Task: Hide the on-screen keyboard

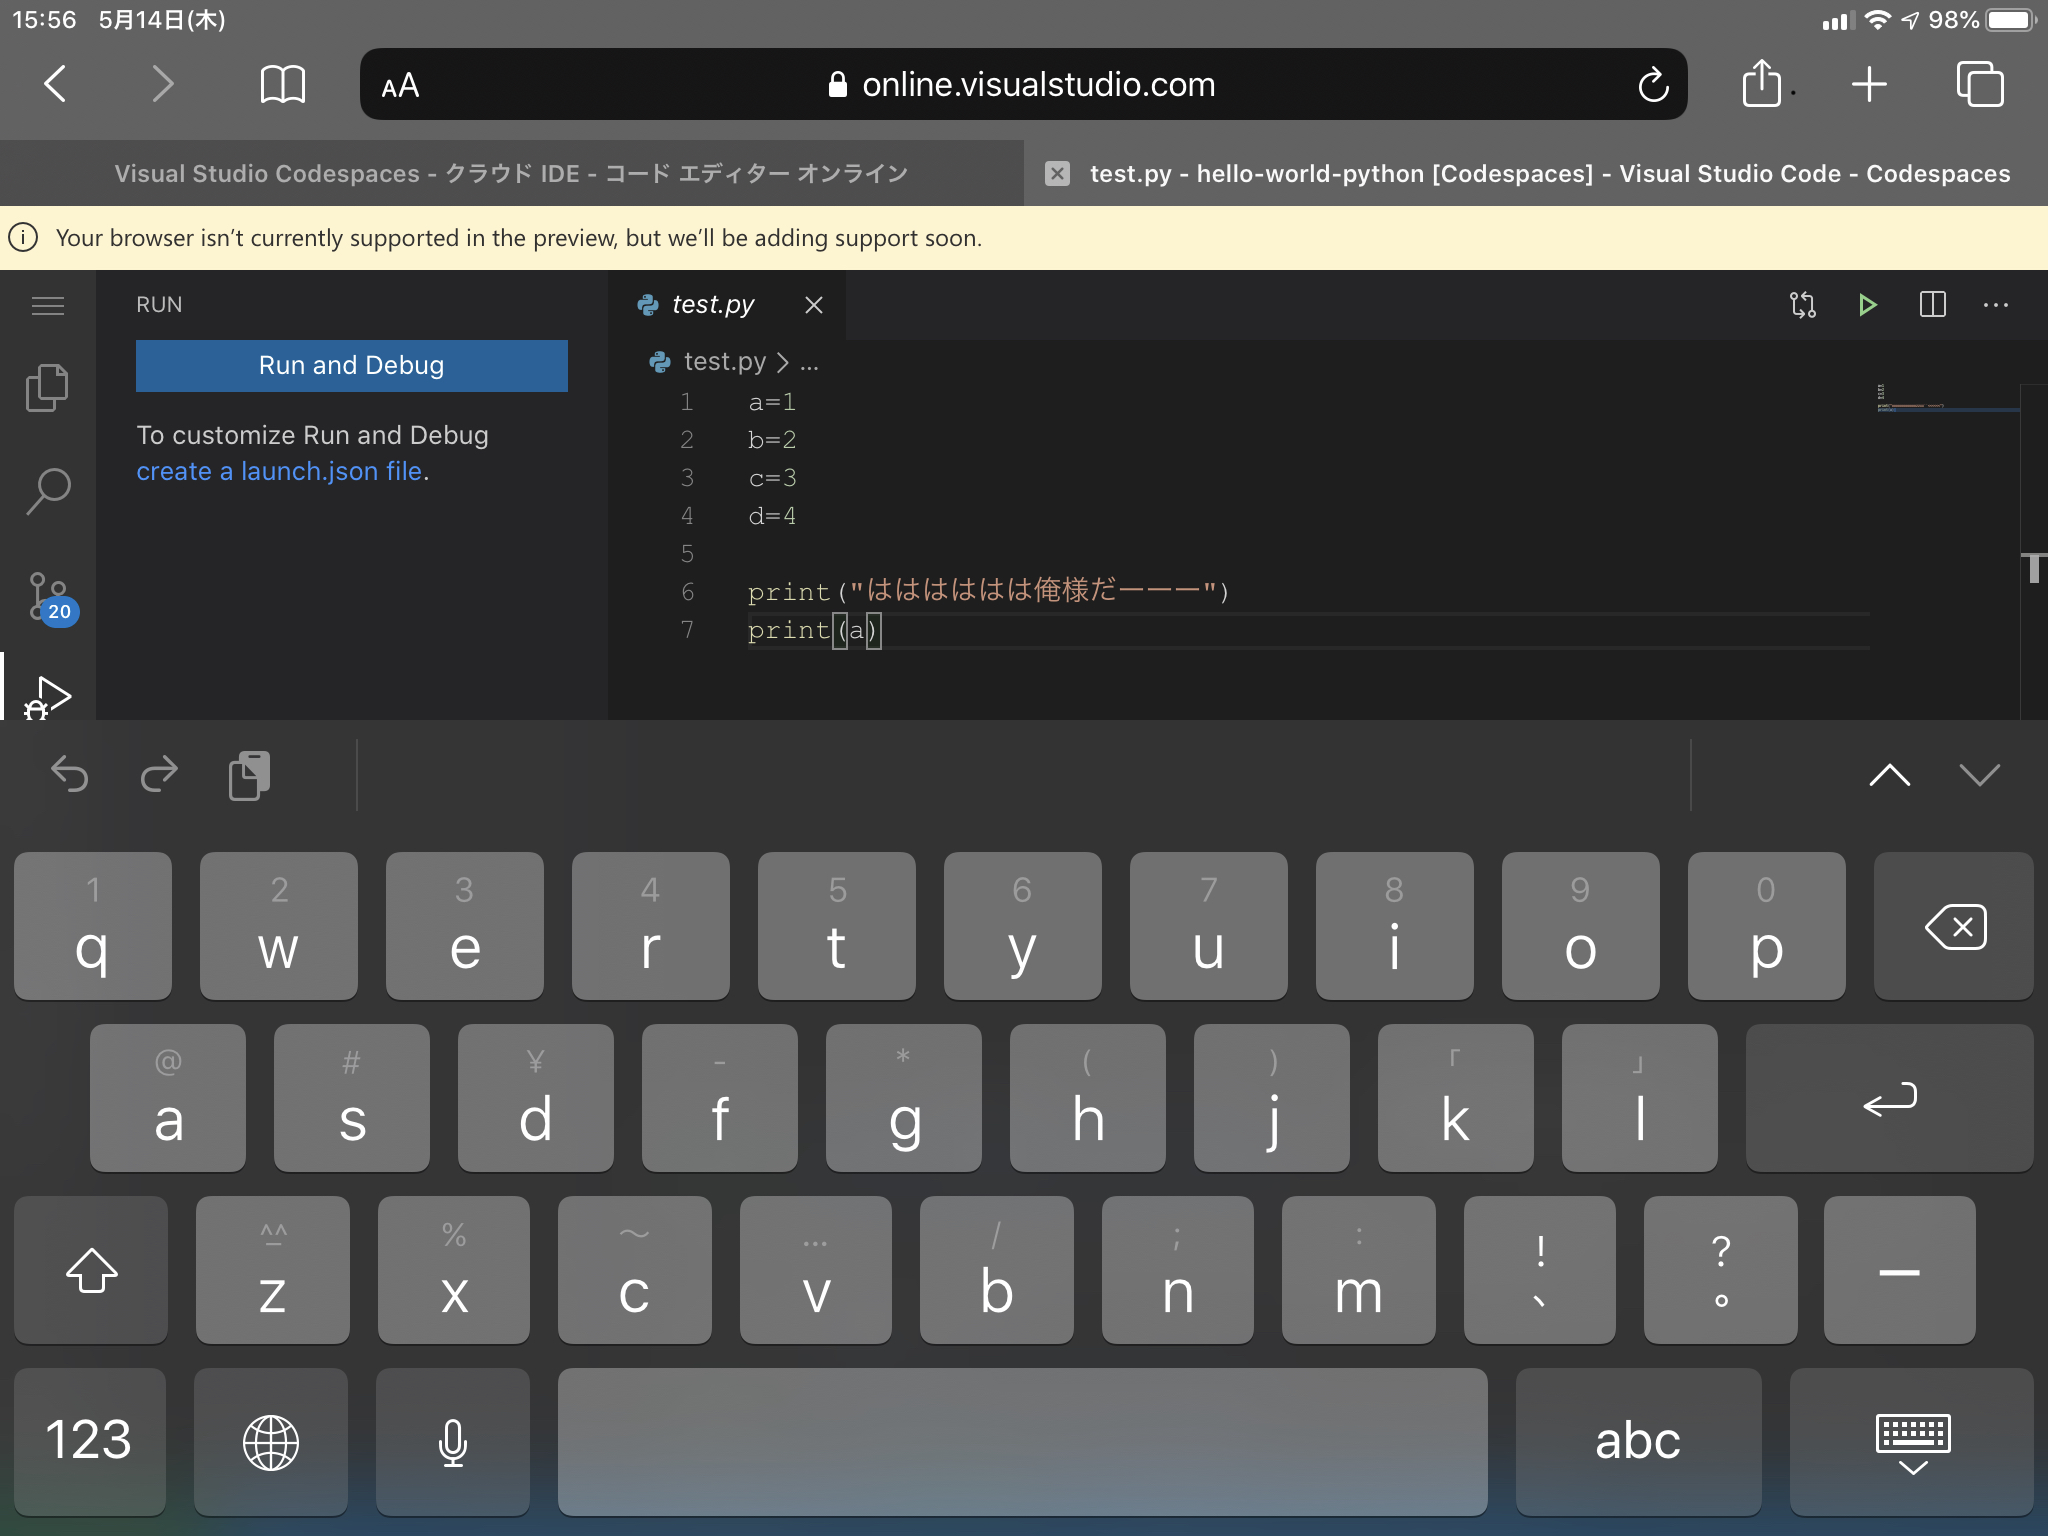Action: (1912, 1442)
